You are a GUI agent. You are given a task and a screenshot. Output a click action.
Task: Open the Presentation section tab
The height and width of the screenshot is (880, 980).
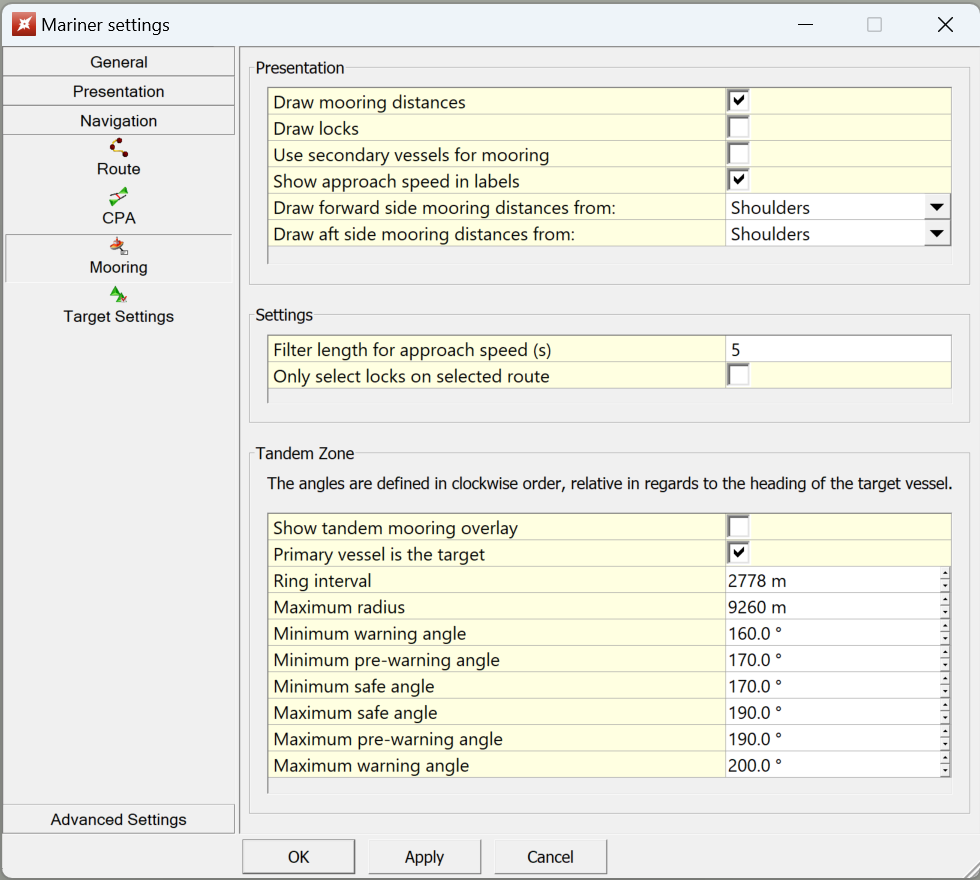119,91
